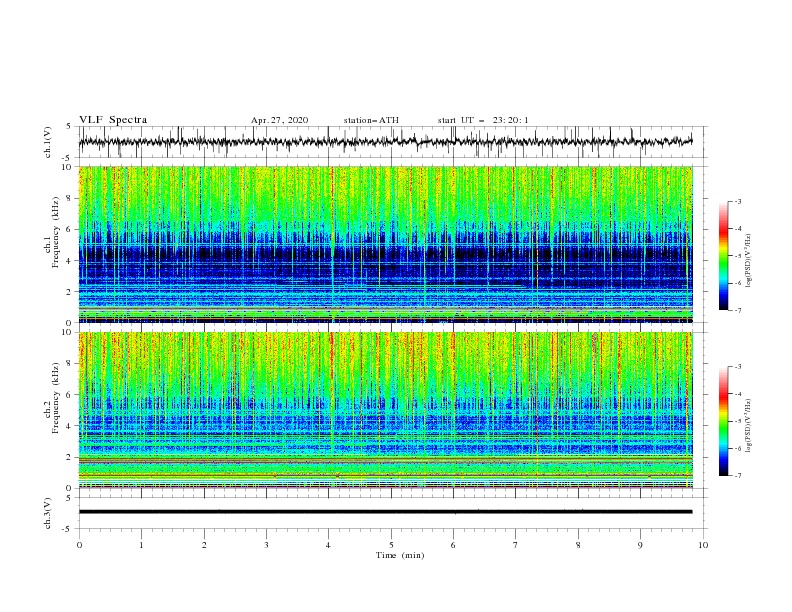Click time tick label '10' on x-axis
The height and width of the screenshot is (612, 792).
(x=703, y=545)
